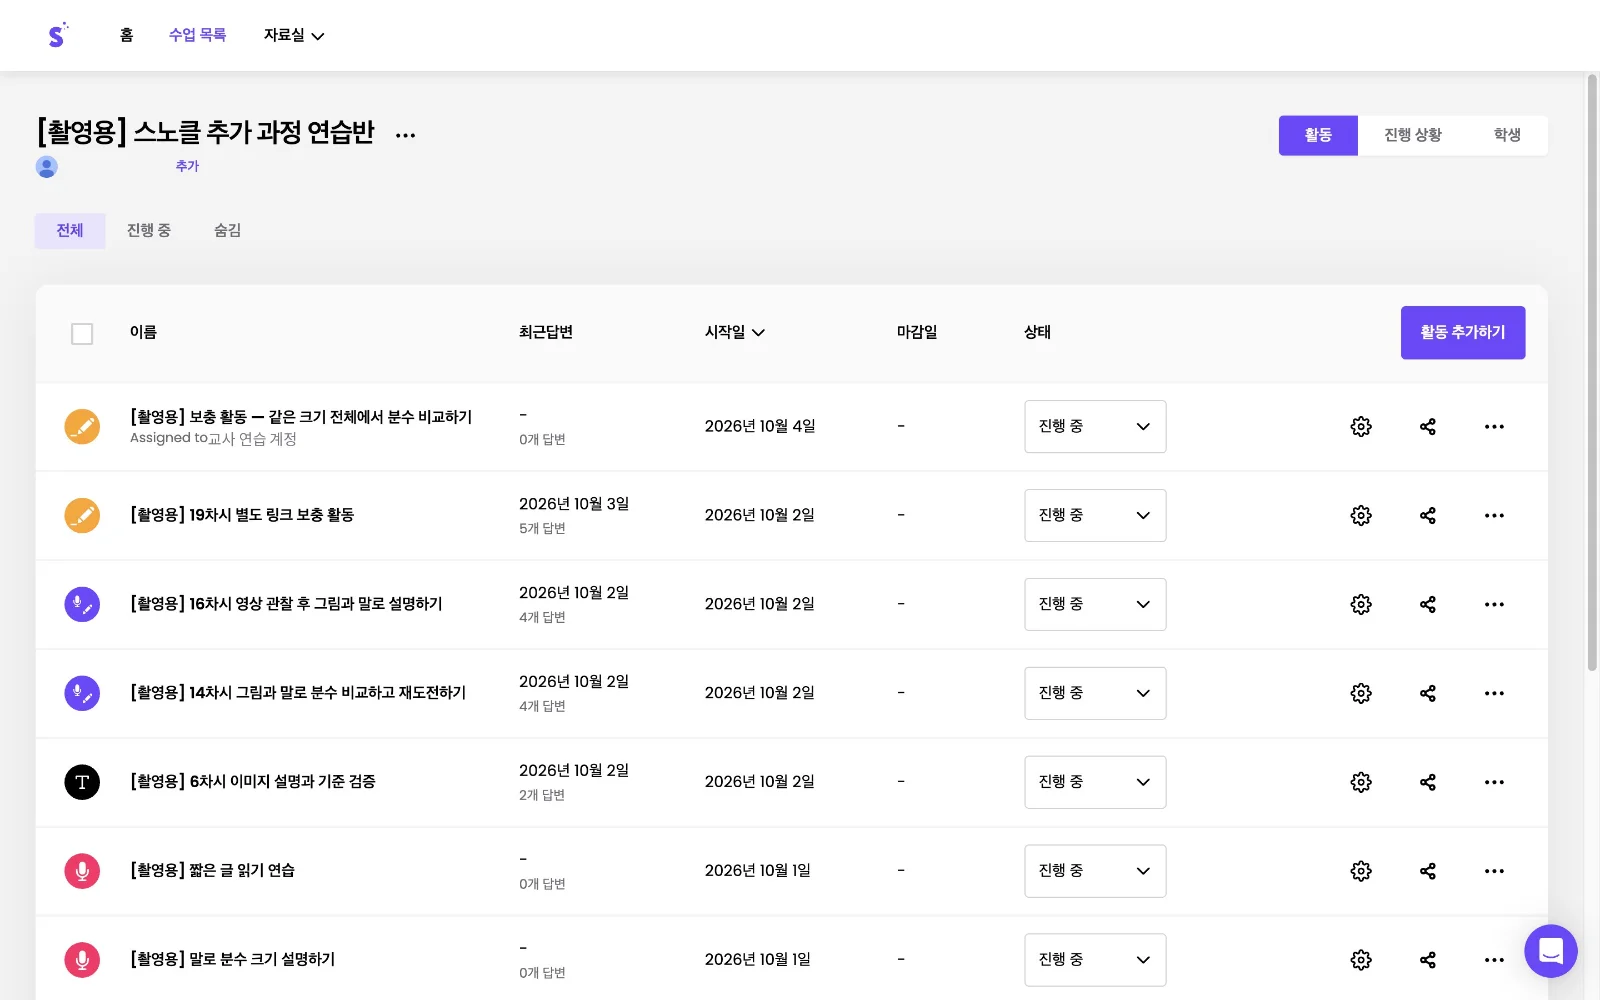The height and width of the screenshot is (1000, 1600).
Task: Open settings gear for 6차시 row
Action: pyautogui.click(x=1361, y=783)
